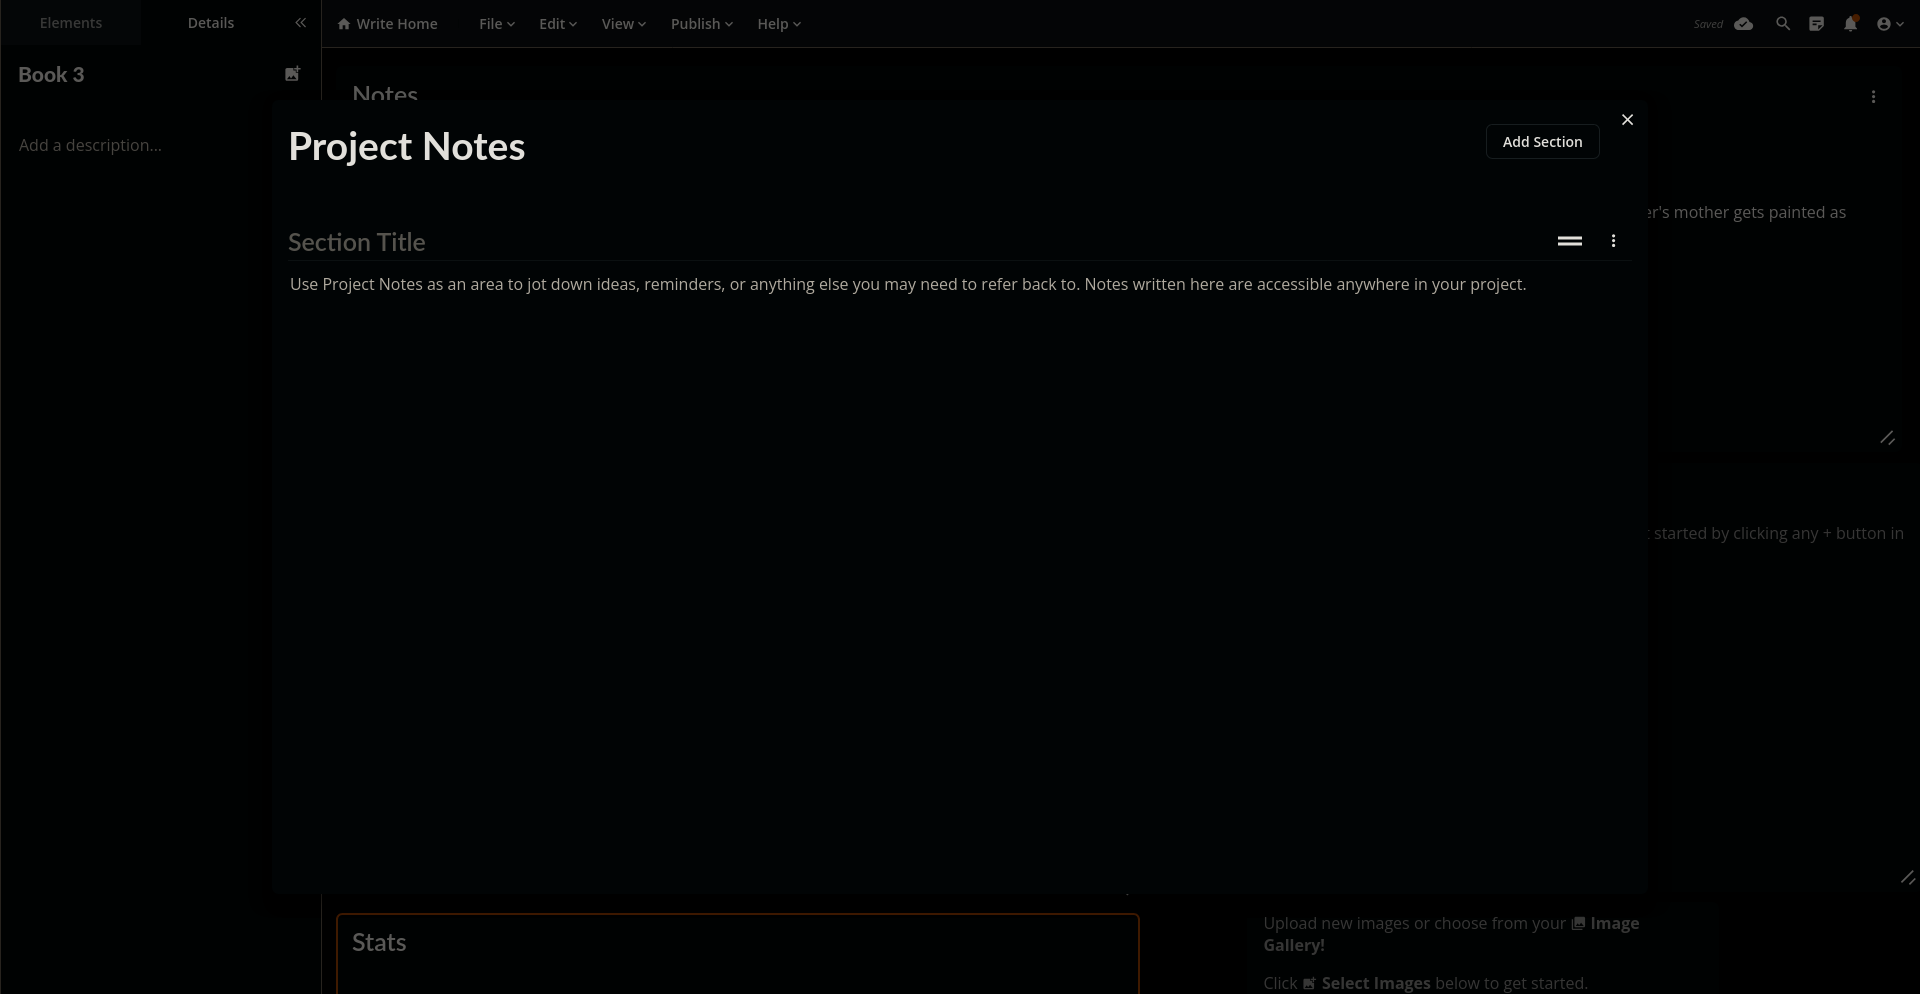
Task: Click the add image icon beside Book 3
Action: 292,74
